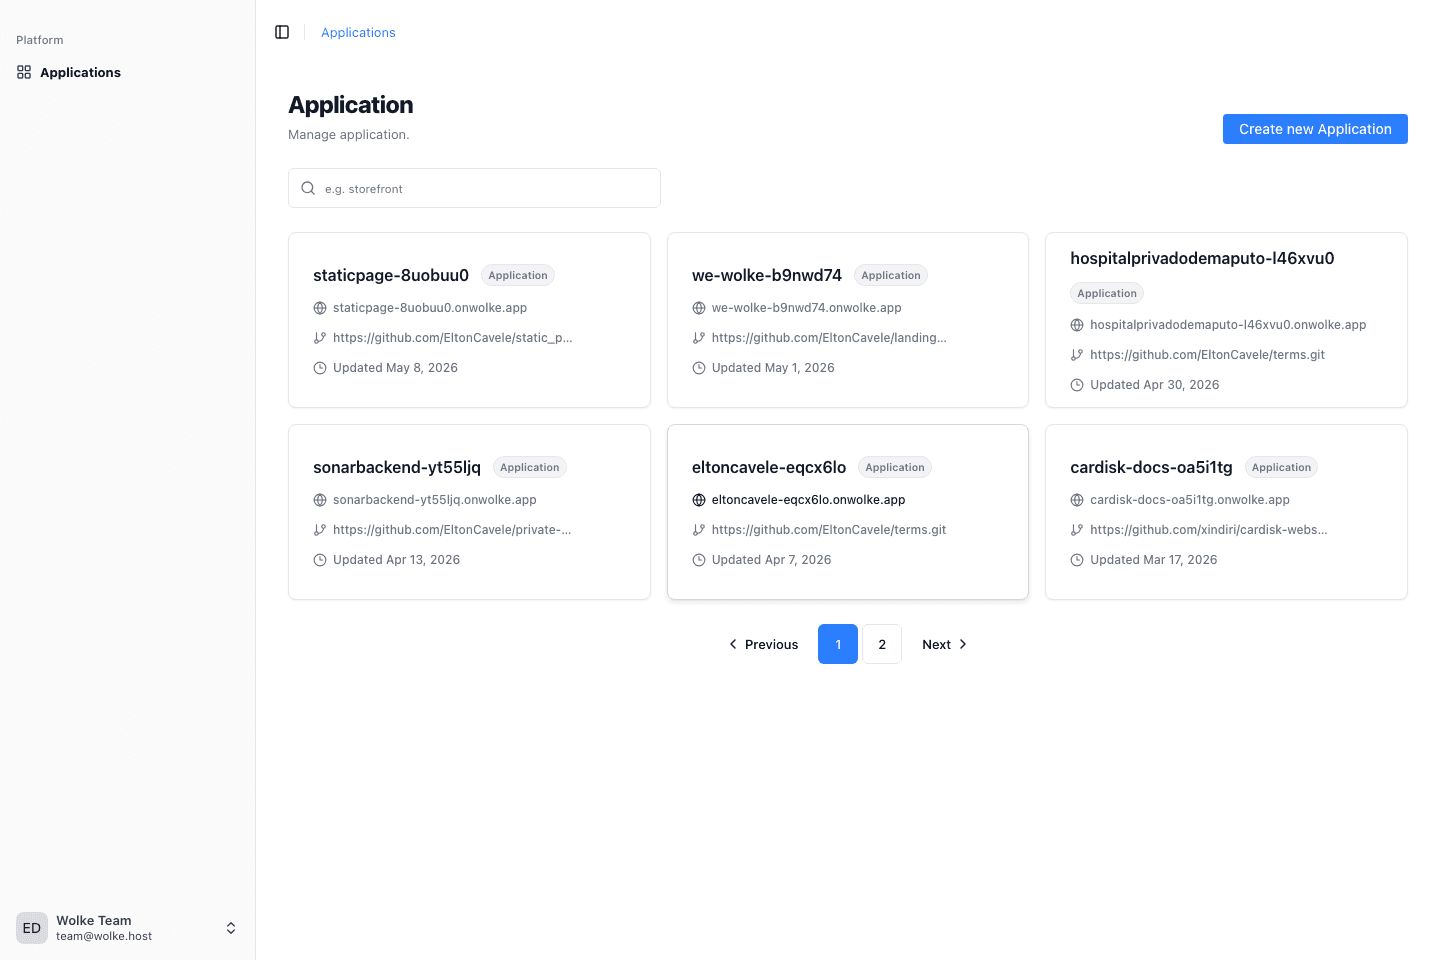Click git branch icon in staticpage-8uobuu0 card
Image resolution: width=1440 pixels, height=960 pixels.
tap(320, 338)
